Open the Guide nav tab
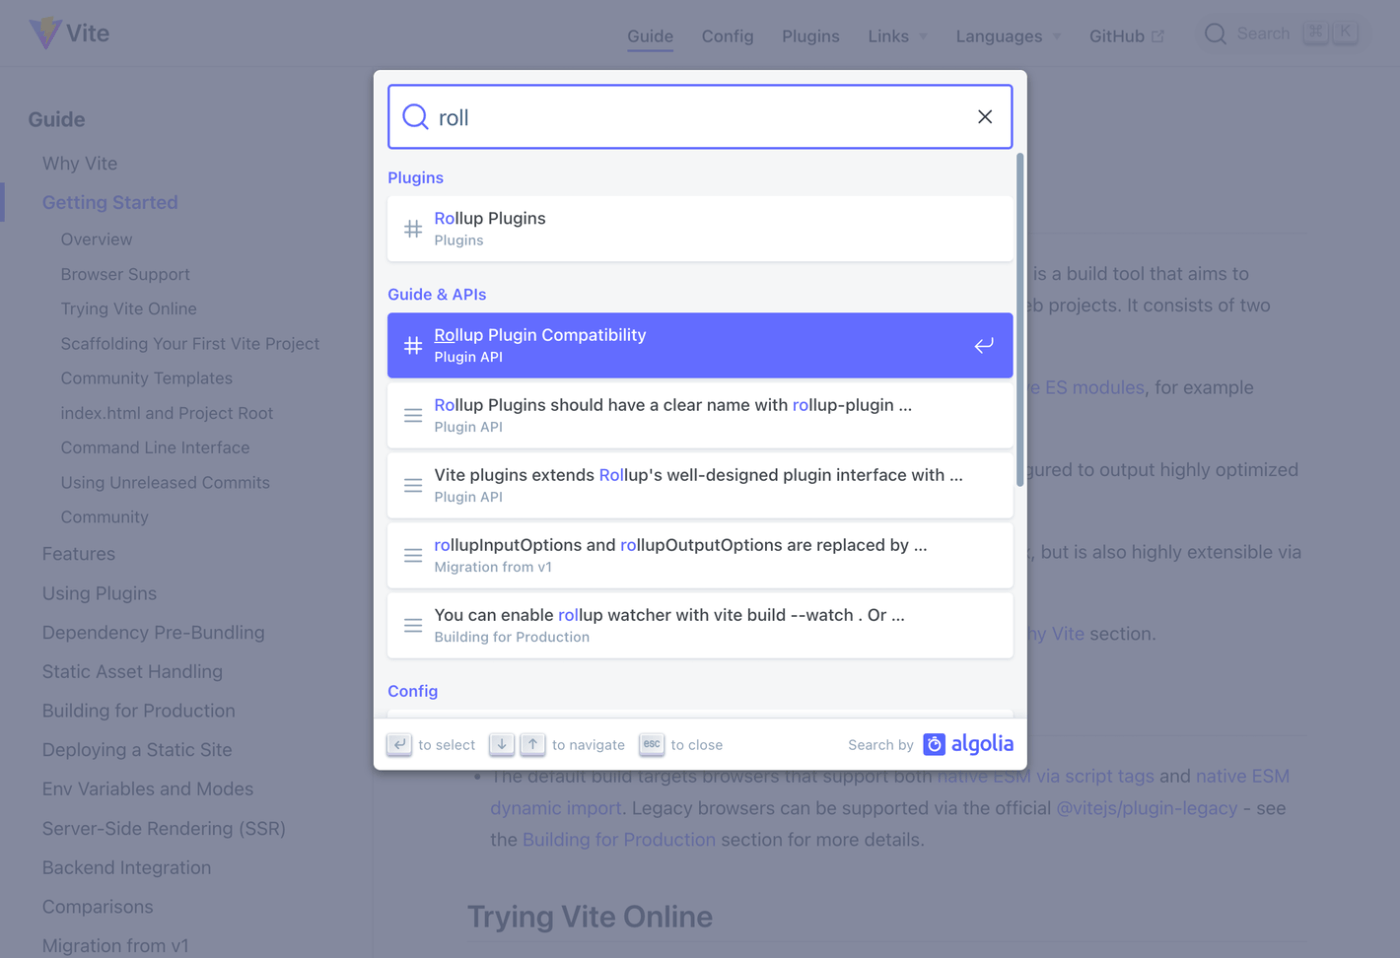 (x=650, y=36)
